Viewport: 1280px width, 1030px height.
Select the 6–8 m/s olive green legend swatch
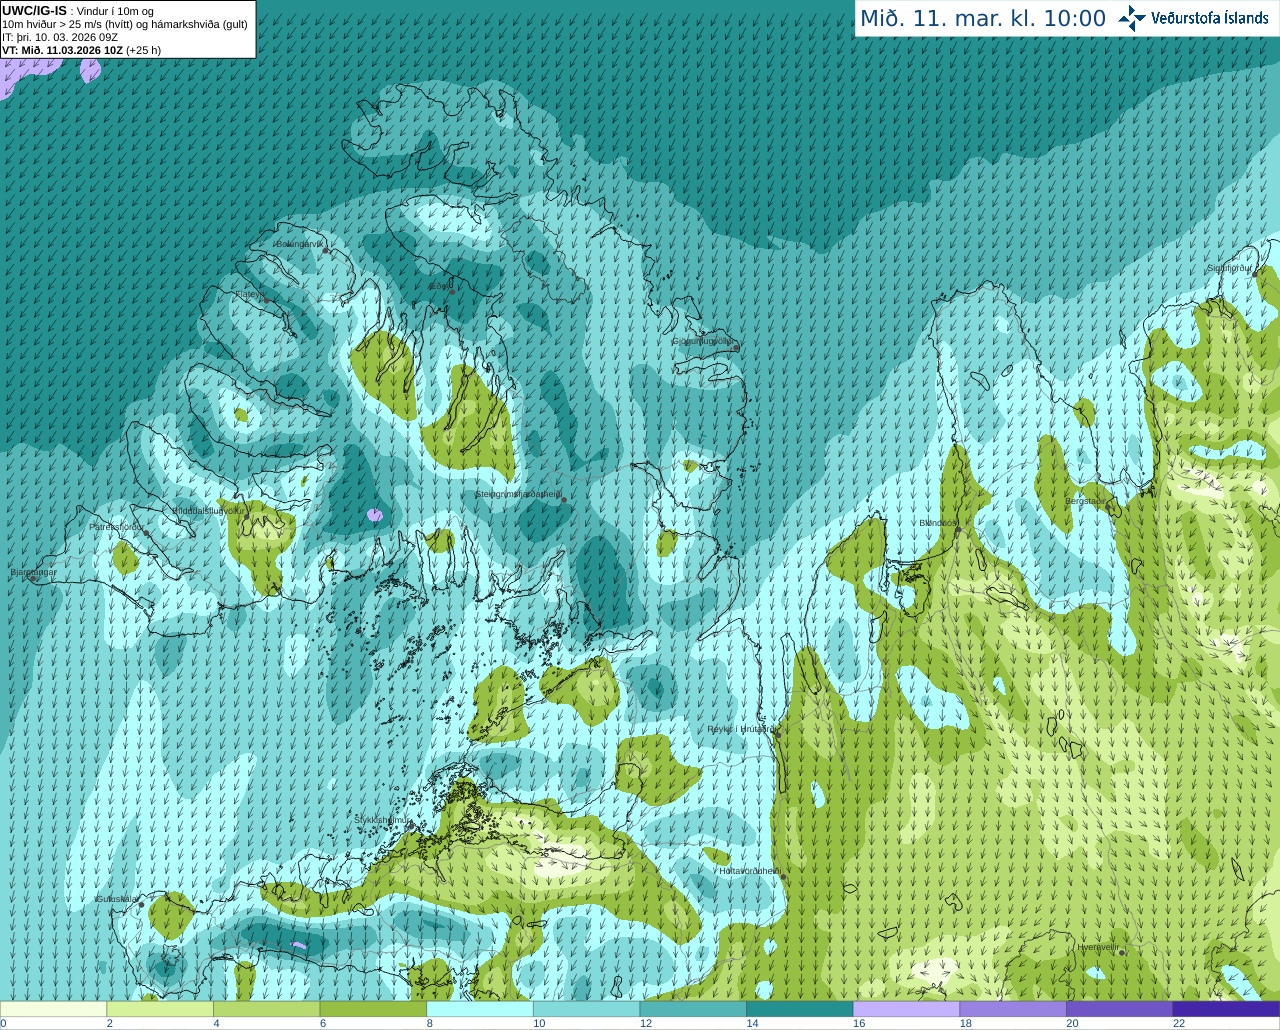pyautogui.click(x=373, y=1009)
